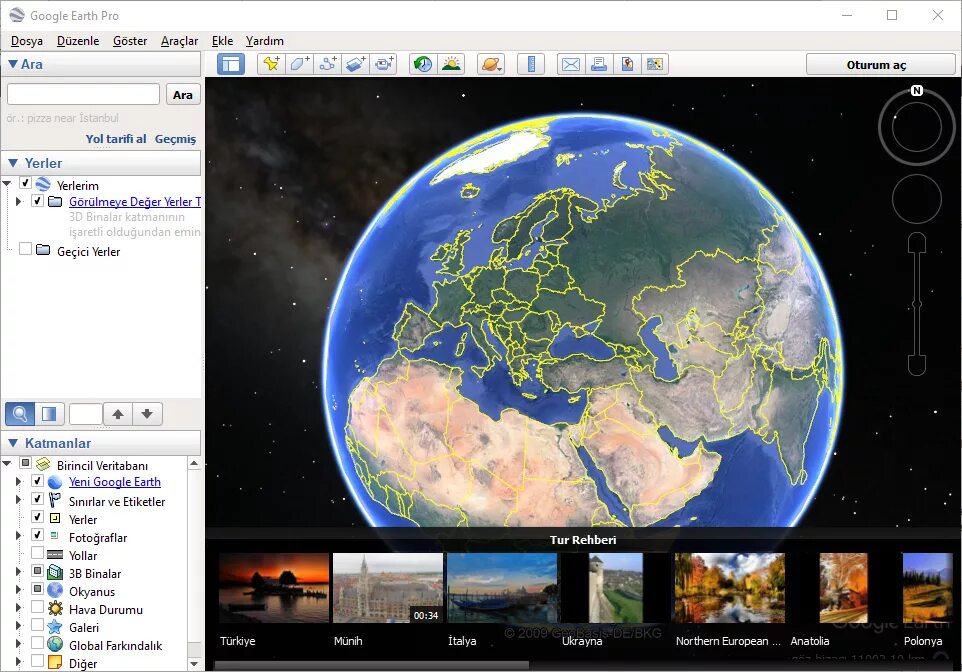
Task: Click the Hava Durumu sun icon
Action: tap(55, 609)
